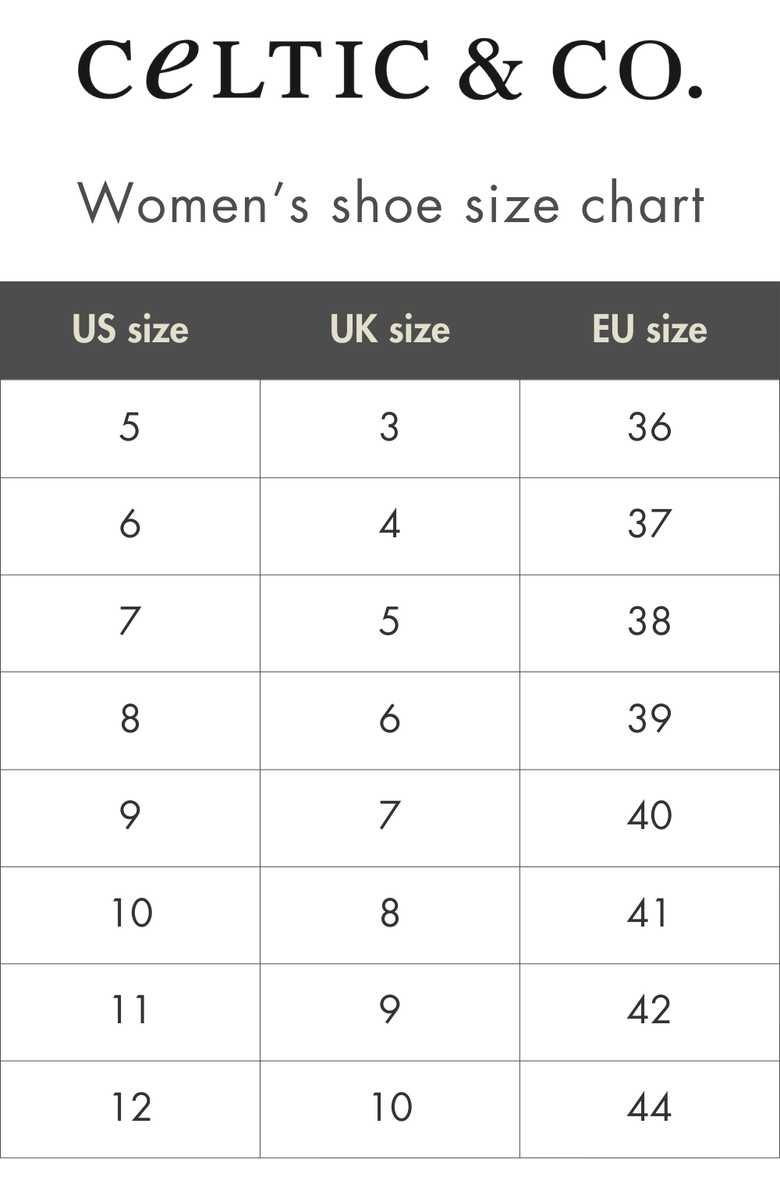Pick EU size 38 cell

point(649,621)
